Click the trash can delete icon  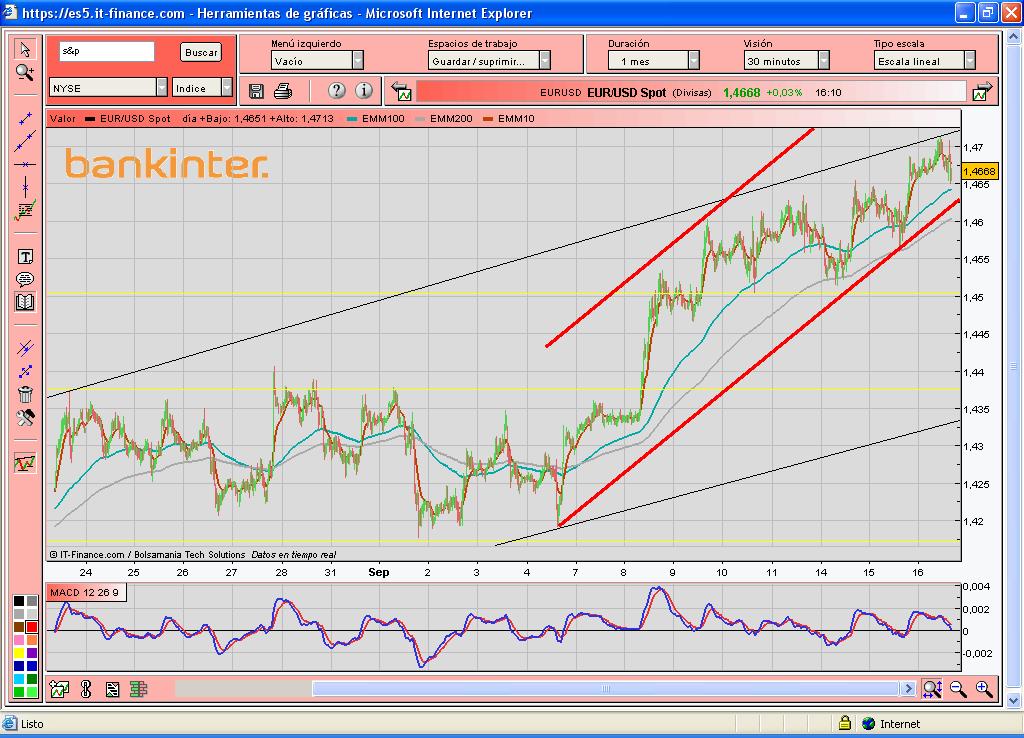click(25, 394)
